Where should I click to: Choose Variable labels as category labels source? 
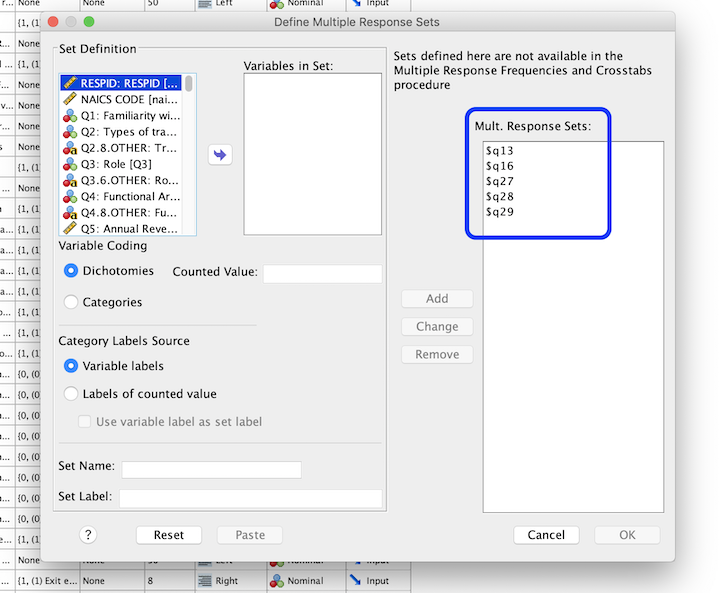coord(71,366)
